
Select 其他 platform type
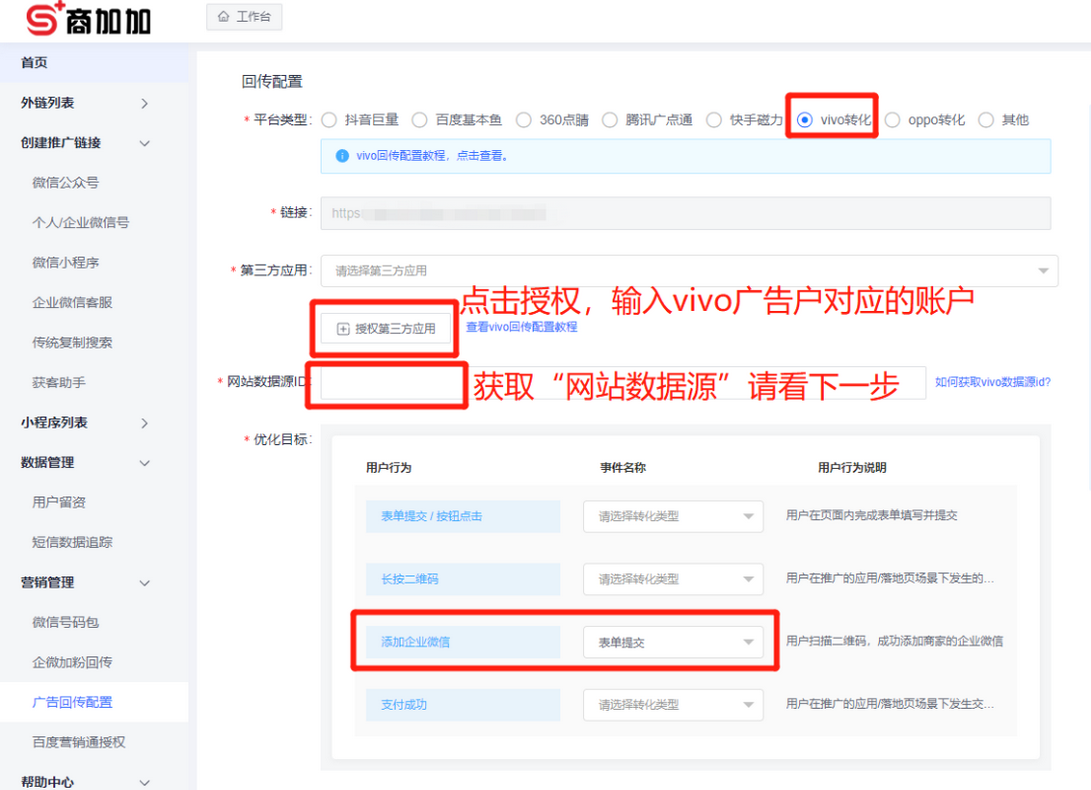pos(986,120)
